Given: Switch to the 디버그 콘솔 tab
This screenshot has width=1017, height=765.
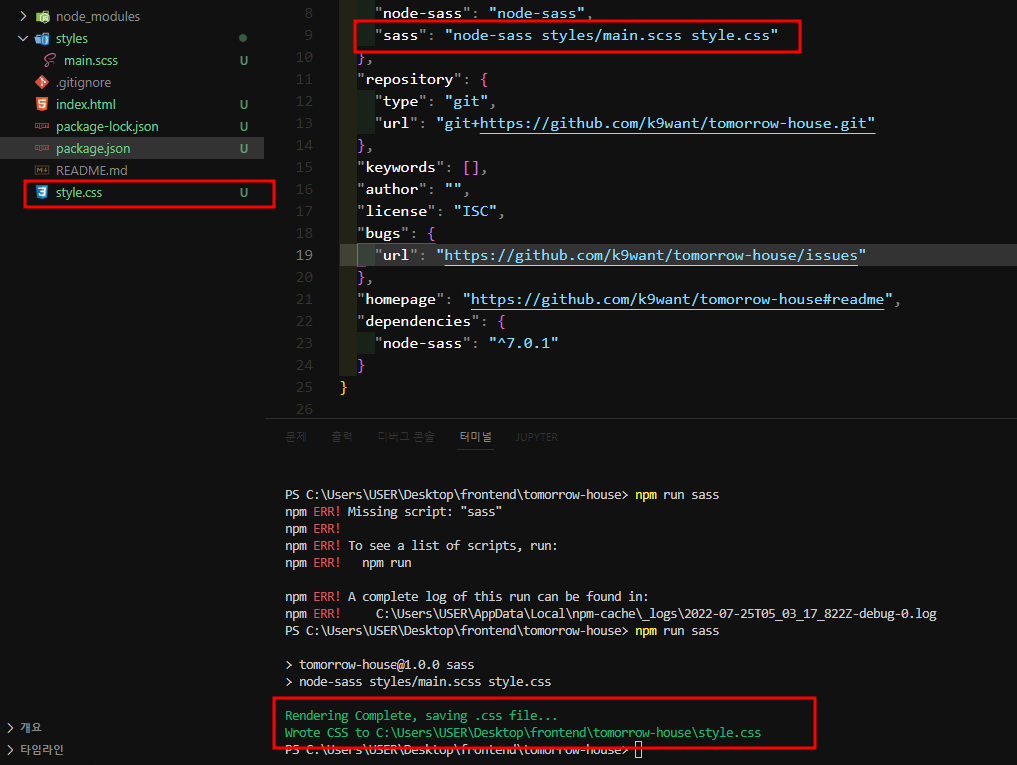Looking at the screenshot, I should [x=406, y=437].
